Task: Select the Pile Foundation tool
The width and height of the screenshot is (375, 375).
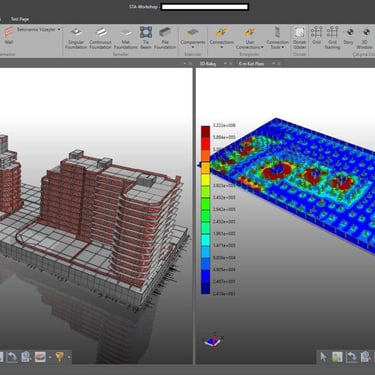Action: [x=165, y=39]
